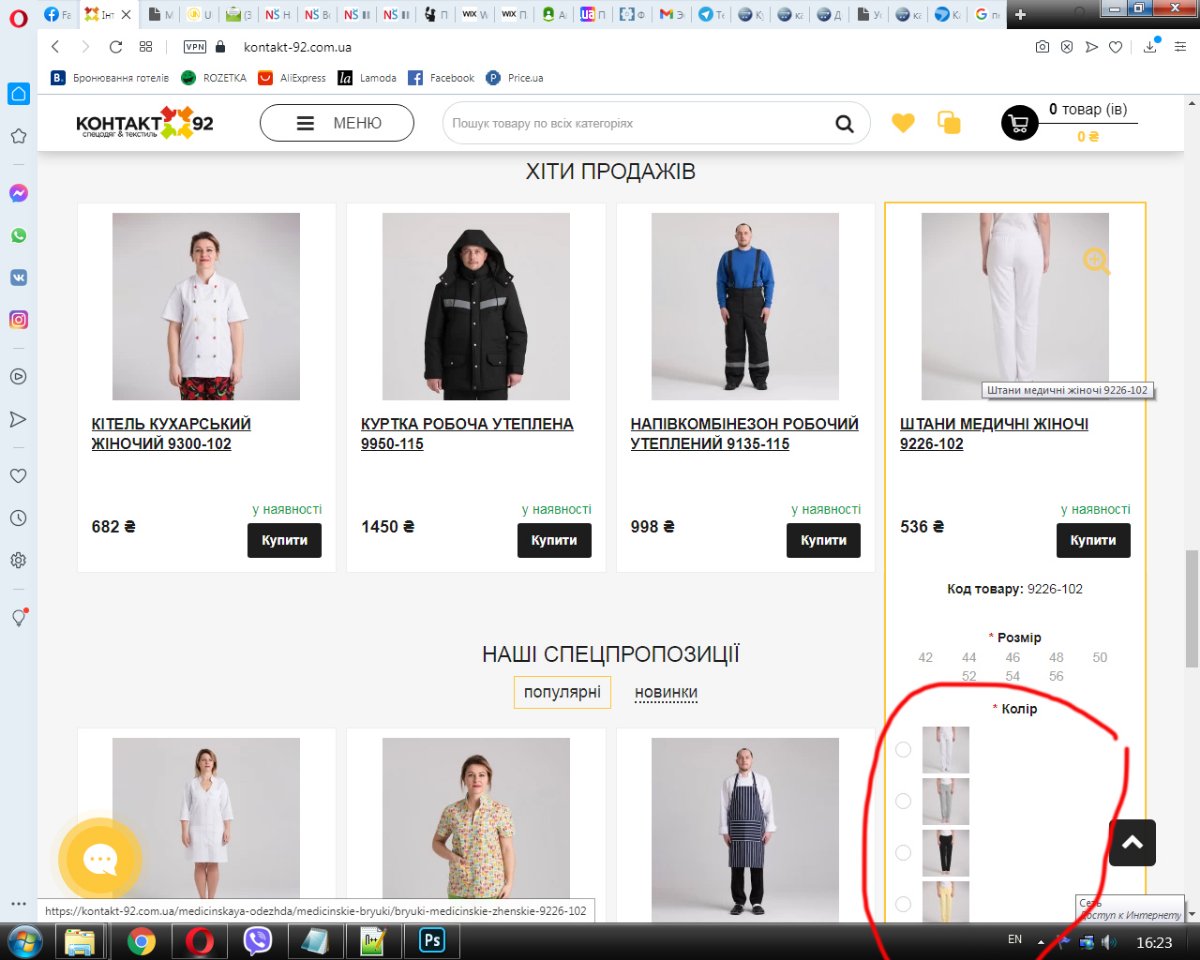Open VK in the Opera sidebar
1200x960 pixels.
(x=18, y=278)
